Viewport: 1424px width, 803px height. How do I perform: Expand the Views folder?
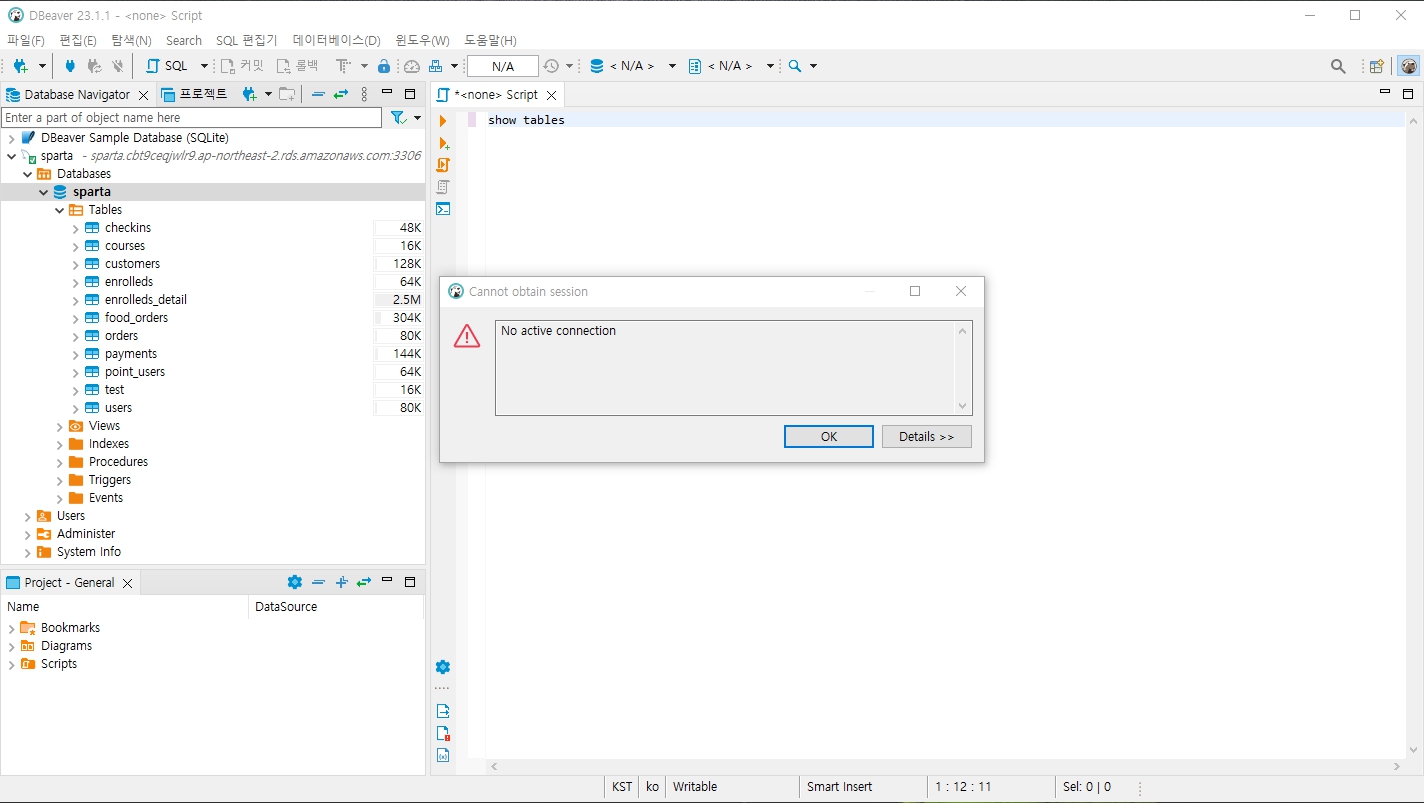point(59,426)
